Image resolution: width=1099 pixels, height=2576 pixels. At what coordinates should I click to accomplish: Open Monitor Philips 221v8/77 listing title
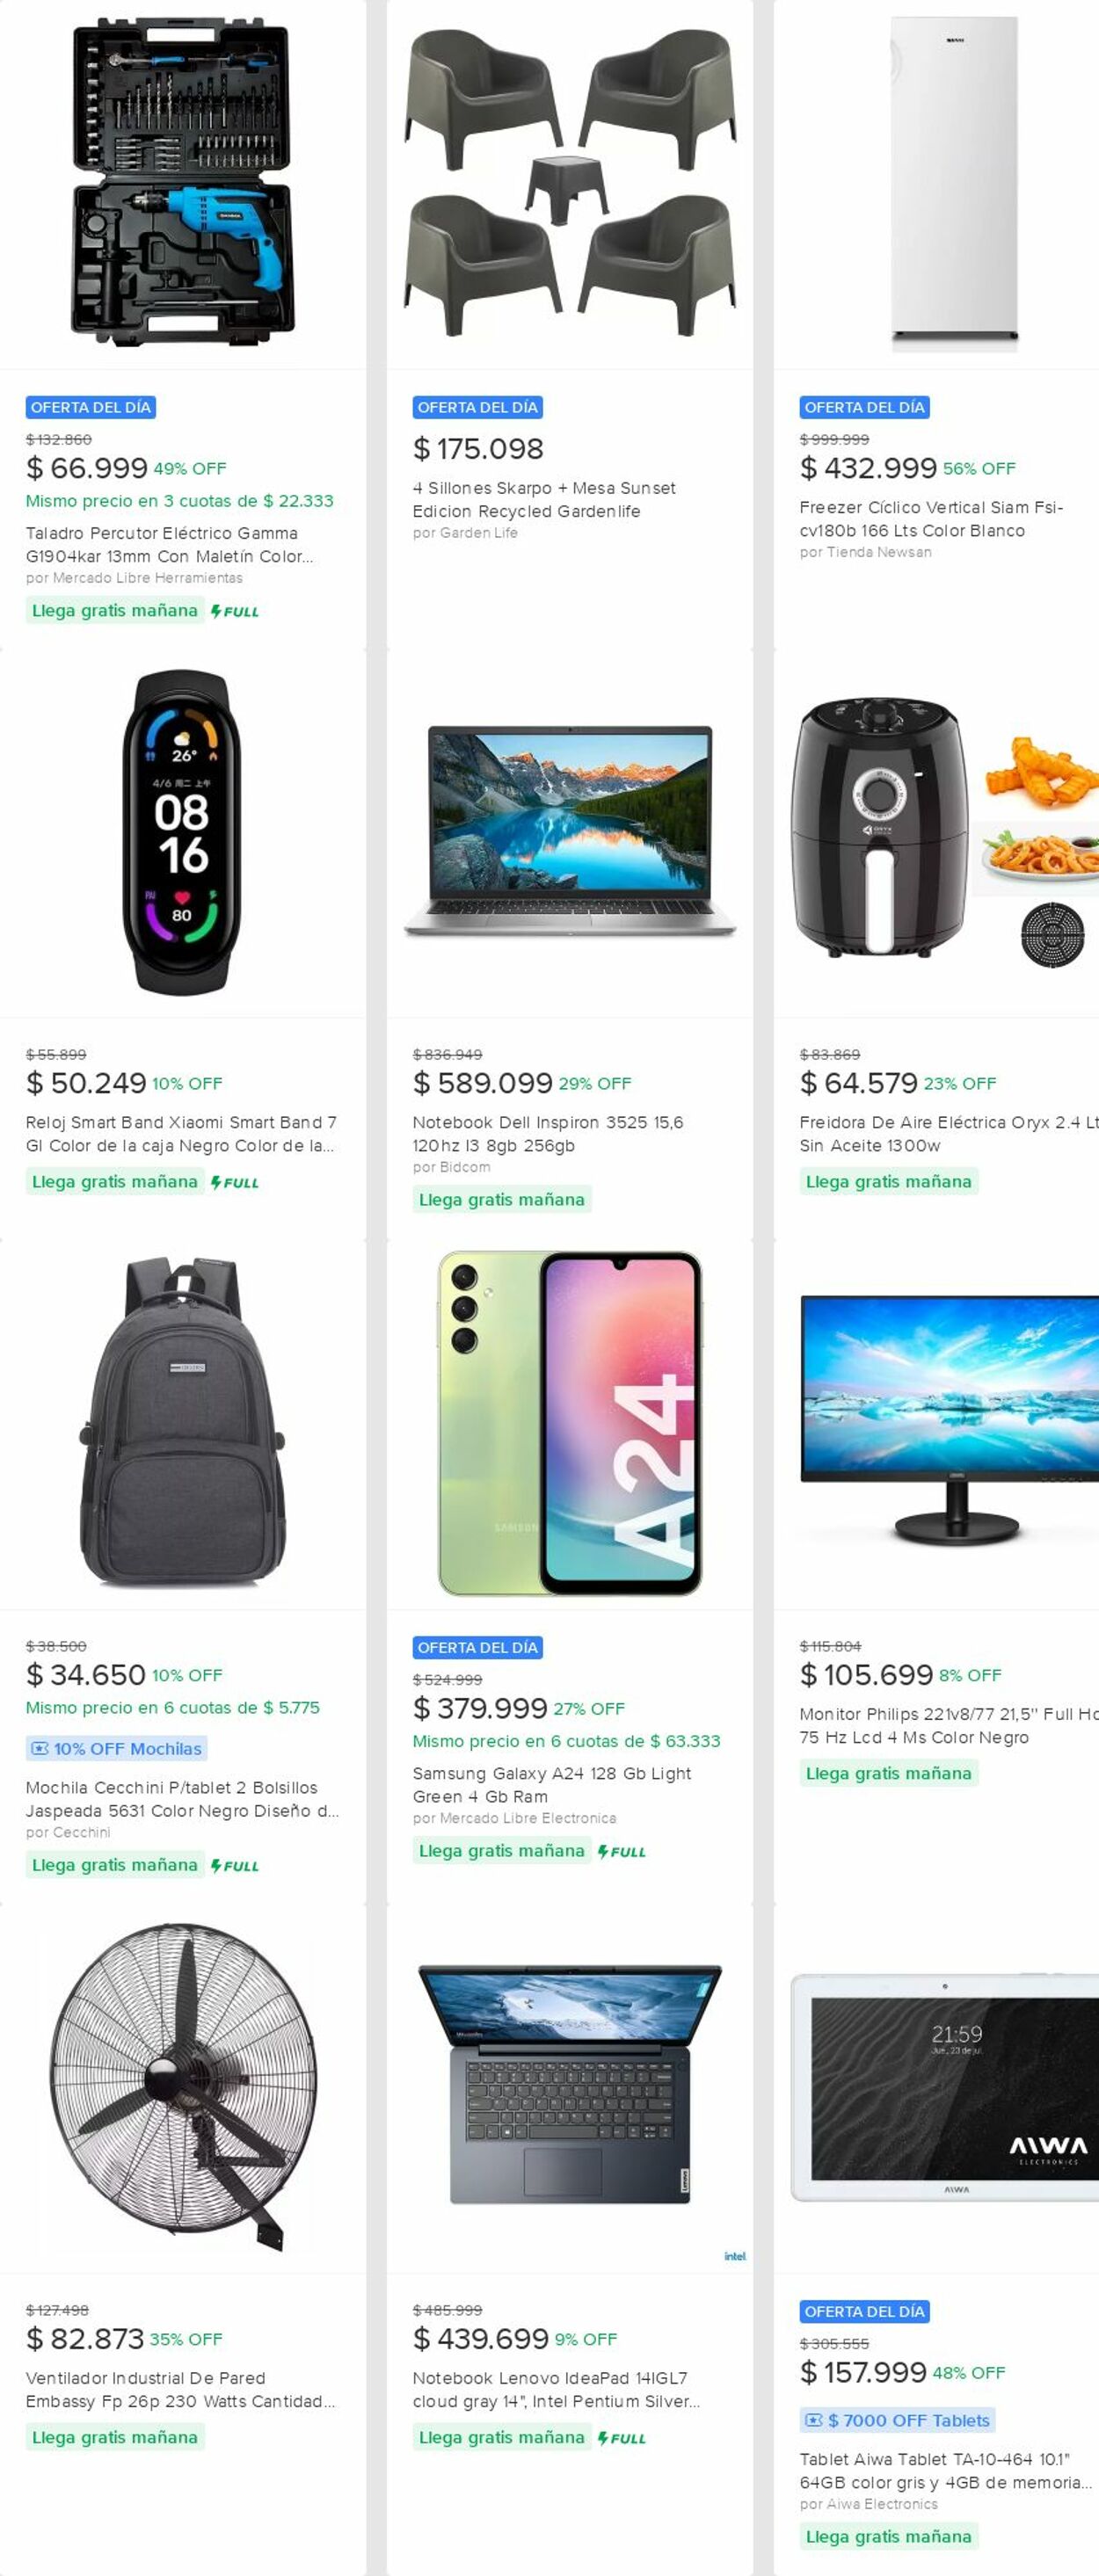point(948,1726)
